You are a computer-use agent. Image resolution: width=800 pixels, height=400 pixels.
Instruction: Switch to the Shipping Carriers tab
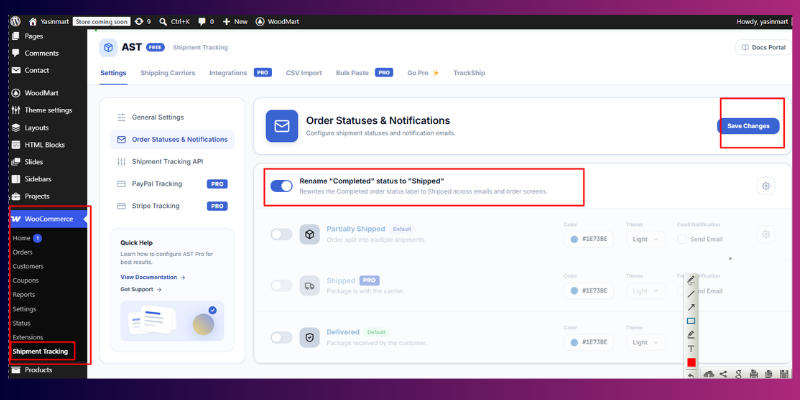[168, 73]
